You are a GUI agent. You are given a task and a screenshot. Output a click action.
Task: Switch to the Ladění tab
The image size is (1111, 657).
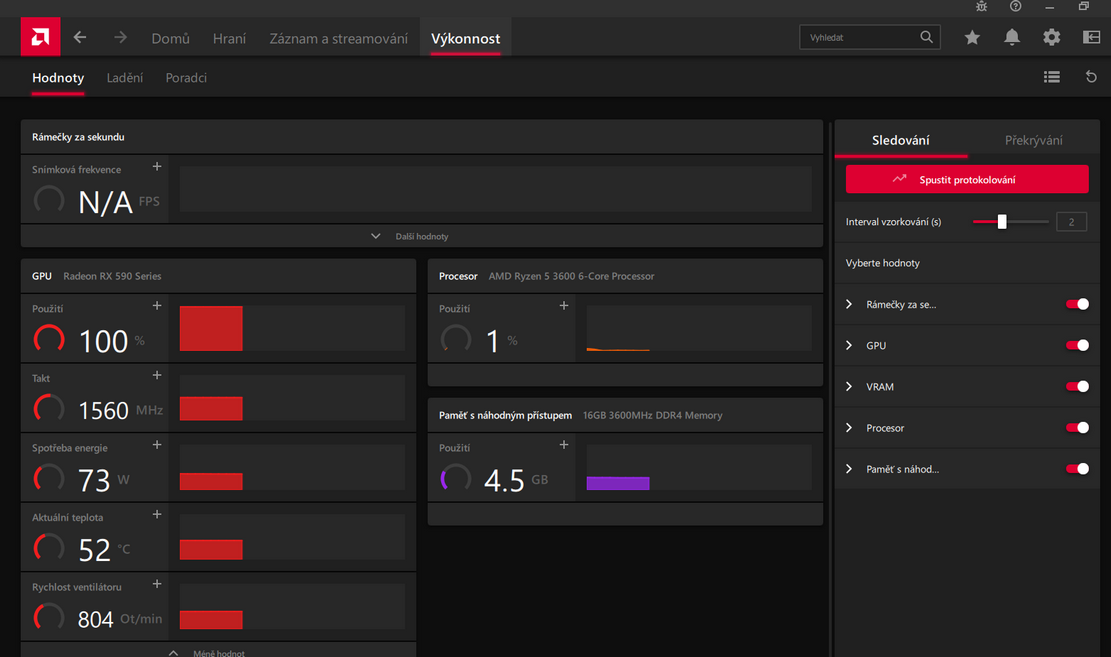125,78
